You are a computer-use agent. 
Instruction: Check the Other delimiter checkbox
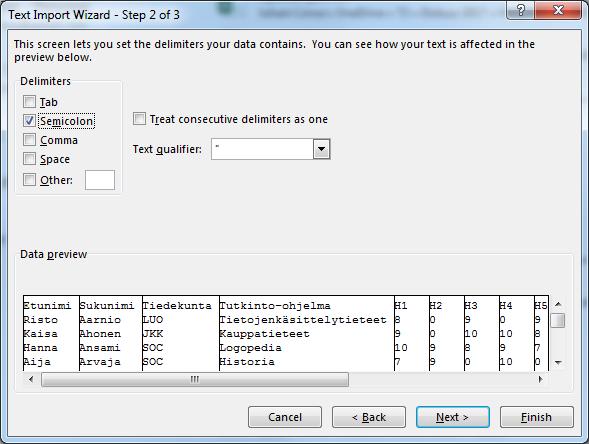point(29,180)
